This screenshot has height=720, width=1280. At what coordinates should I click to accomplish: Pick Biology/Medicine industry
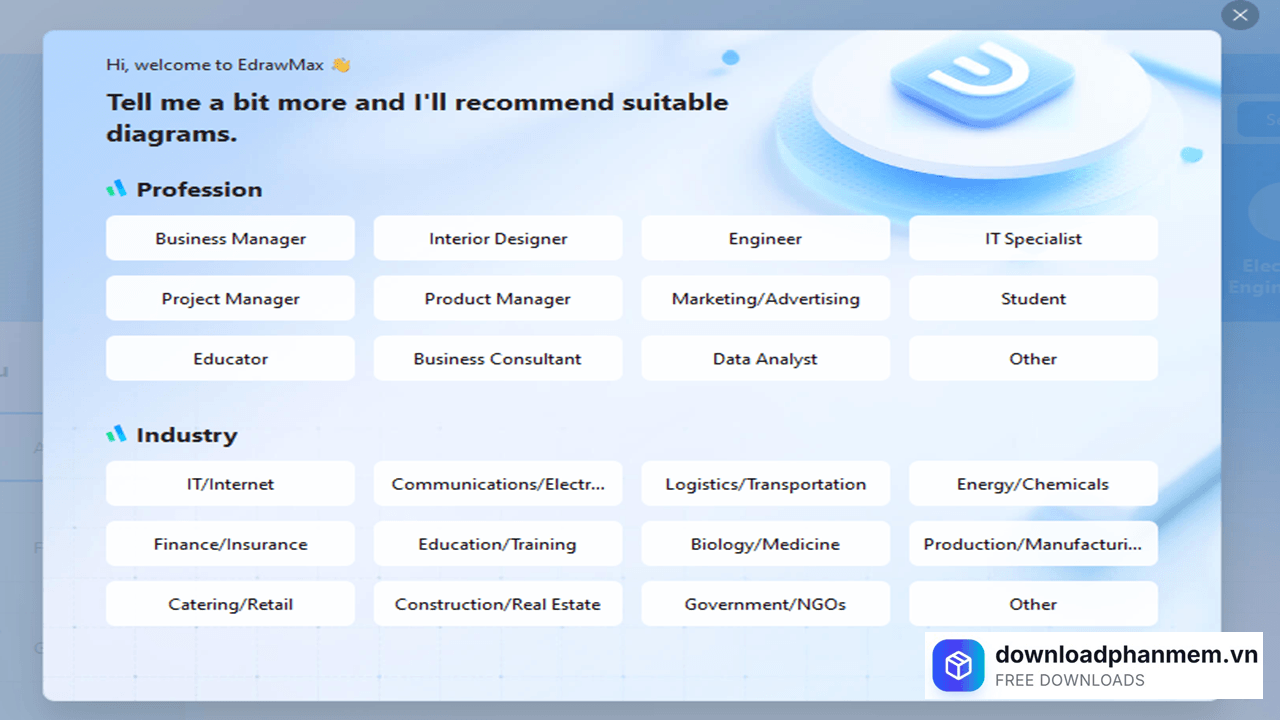[x=765, y=544]
